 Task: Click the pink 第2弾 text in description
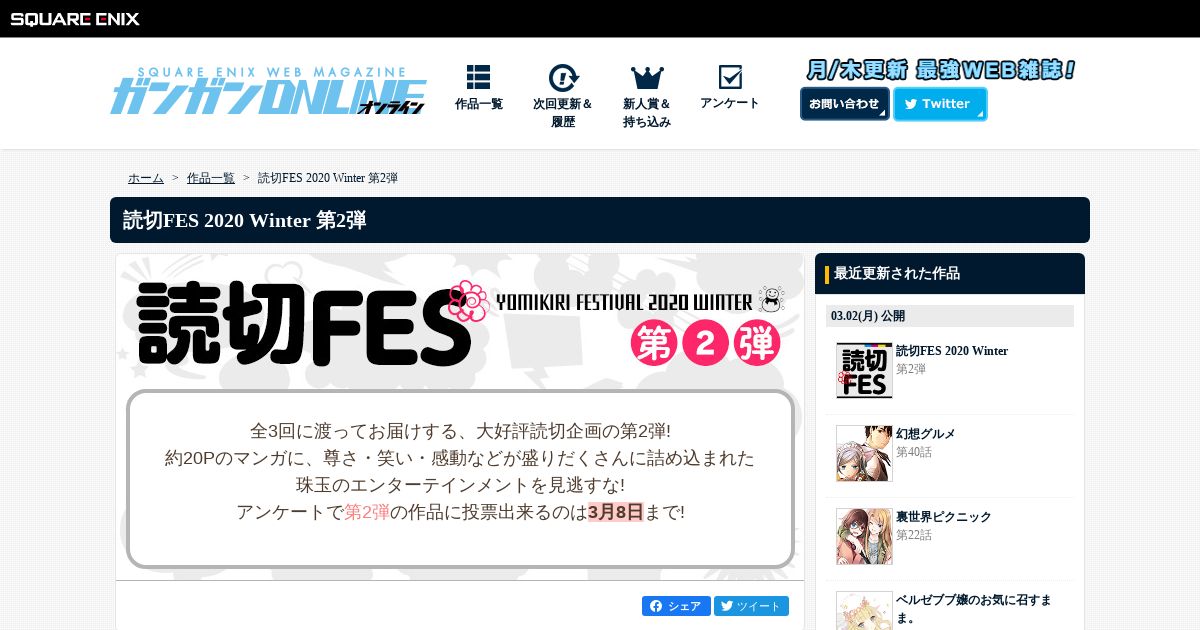[x=367, y=512]
